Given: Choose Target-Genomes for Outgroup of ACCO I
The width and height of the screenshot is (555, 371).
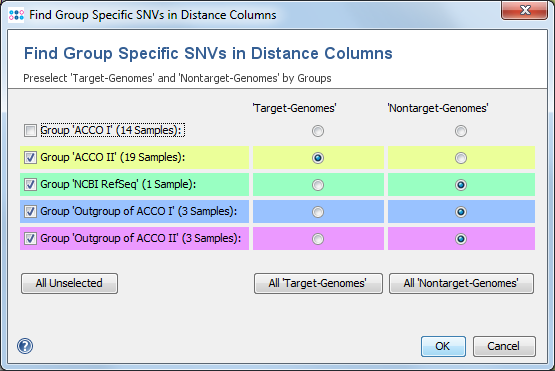Looking at the screenshot, I should (318, 212).
